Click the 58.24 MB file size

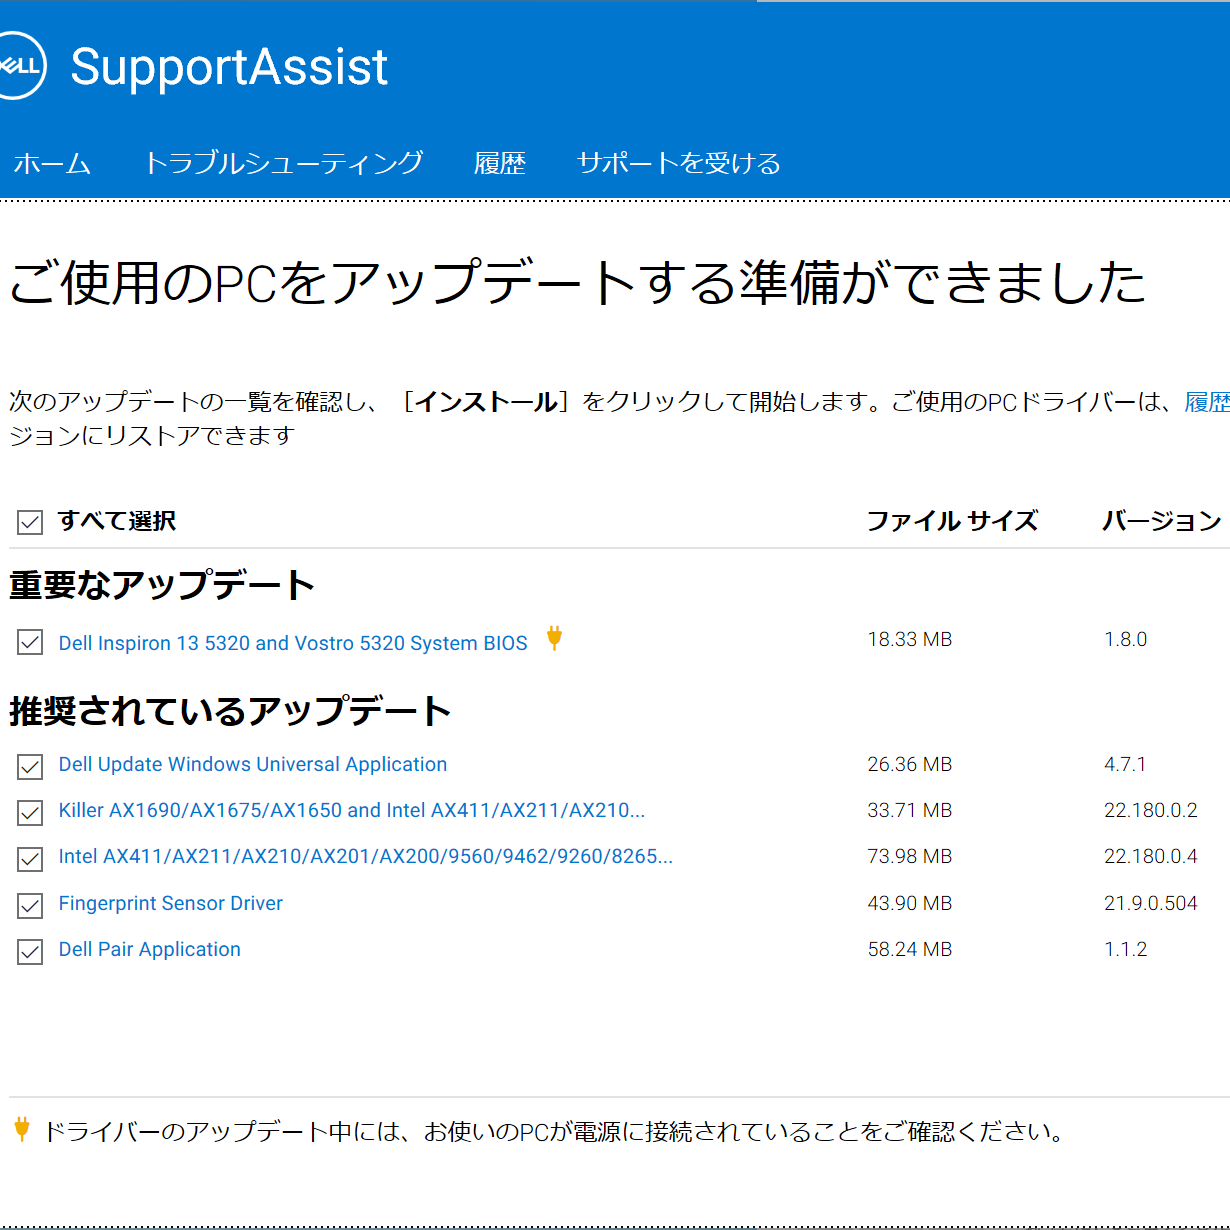click(910, 949)
